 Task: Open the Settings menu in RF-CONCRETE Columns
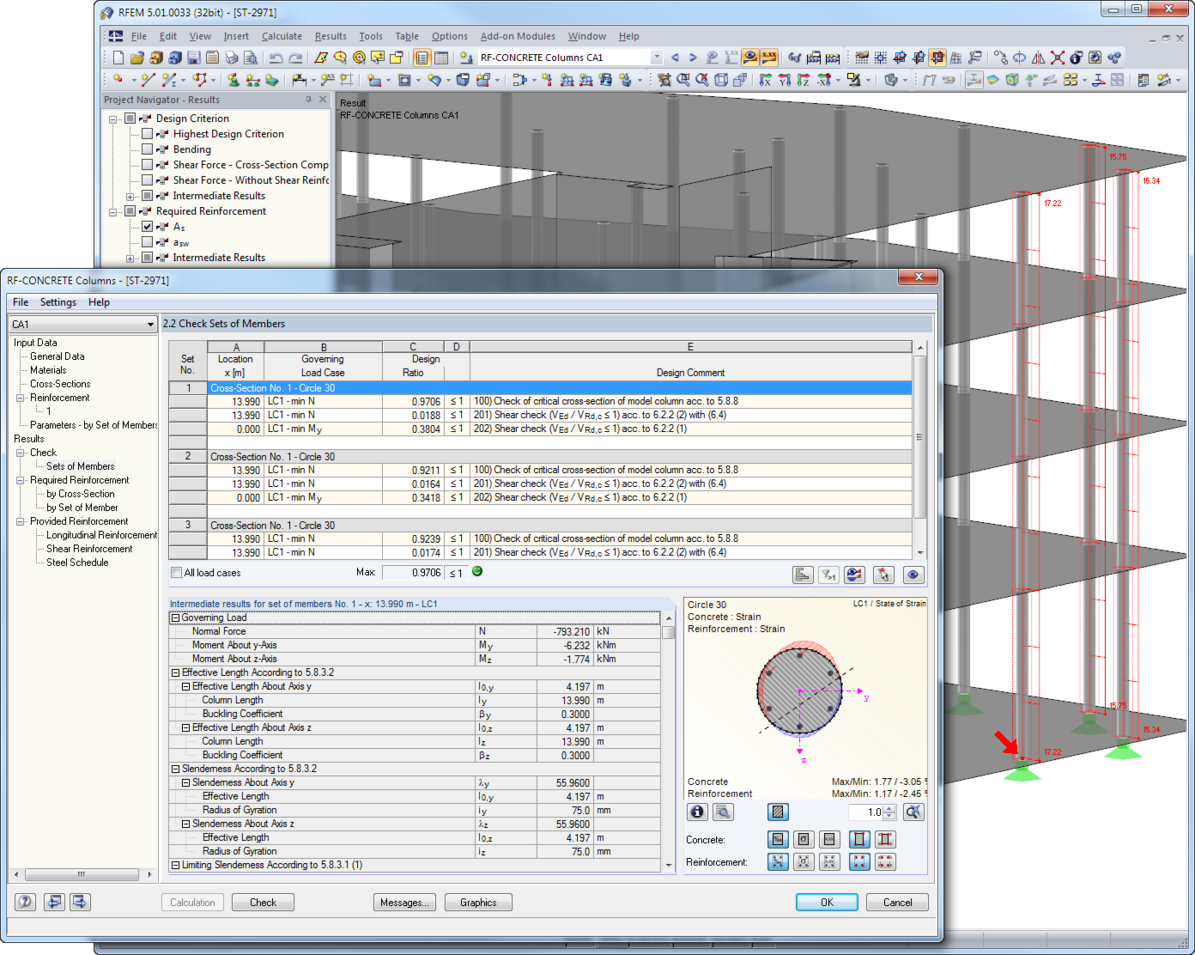tap(58, 302)
